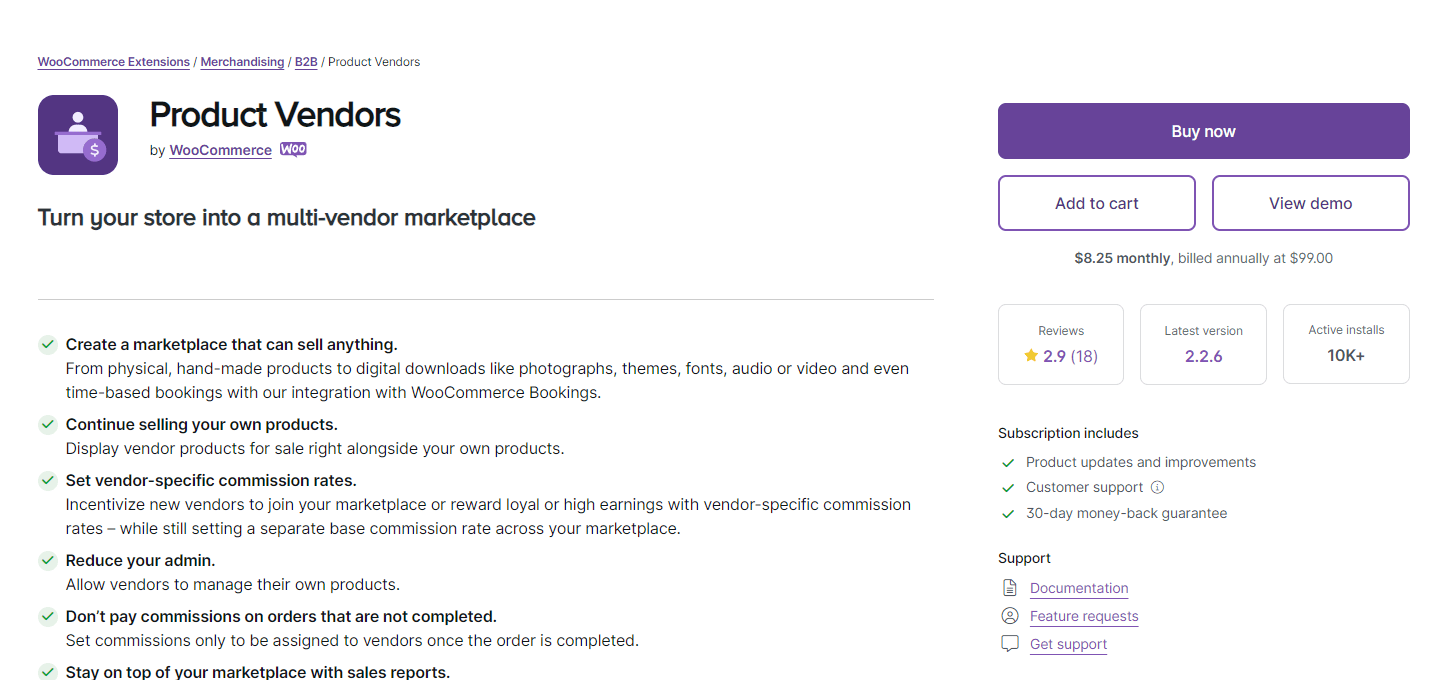Click 'Allow vendors to manage their own products.'
Screen dimensions: 1431x680
coord(233,584)
